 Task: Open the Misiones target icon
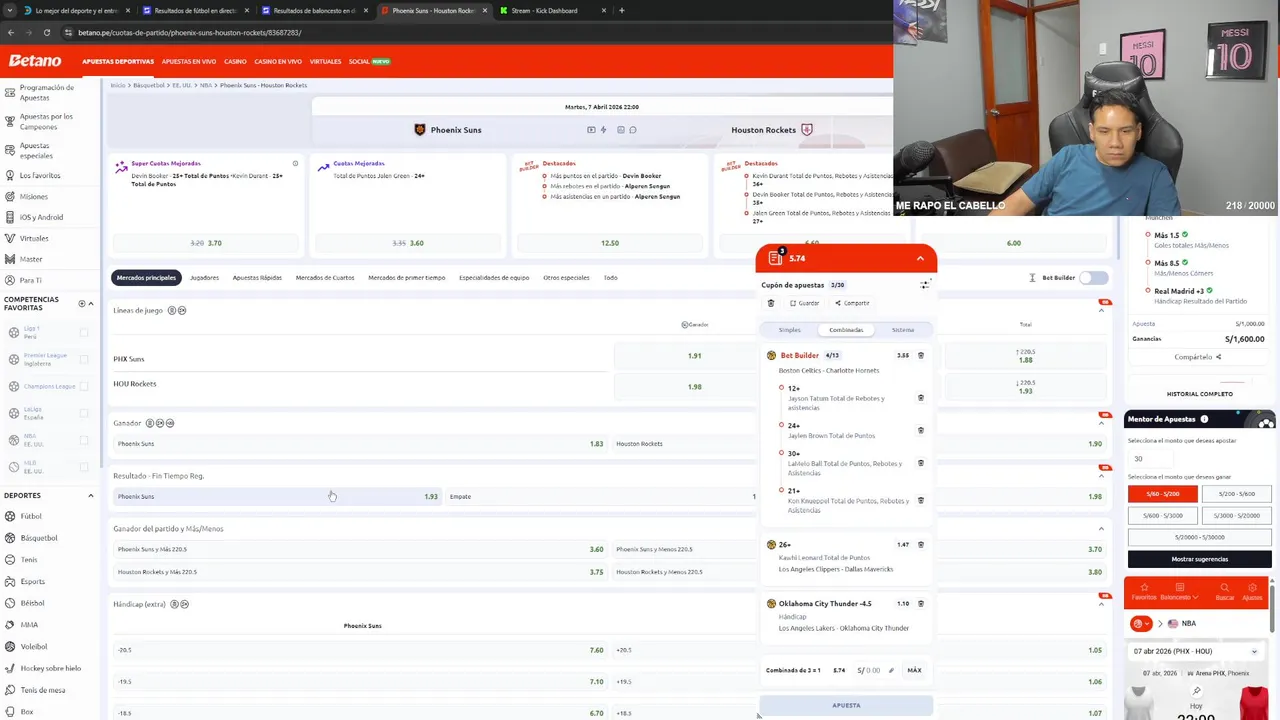10,196
